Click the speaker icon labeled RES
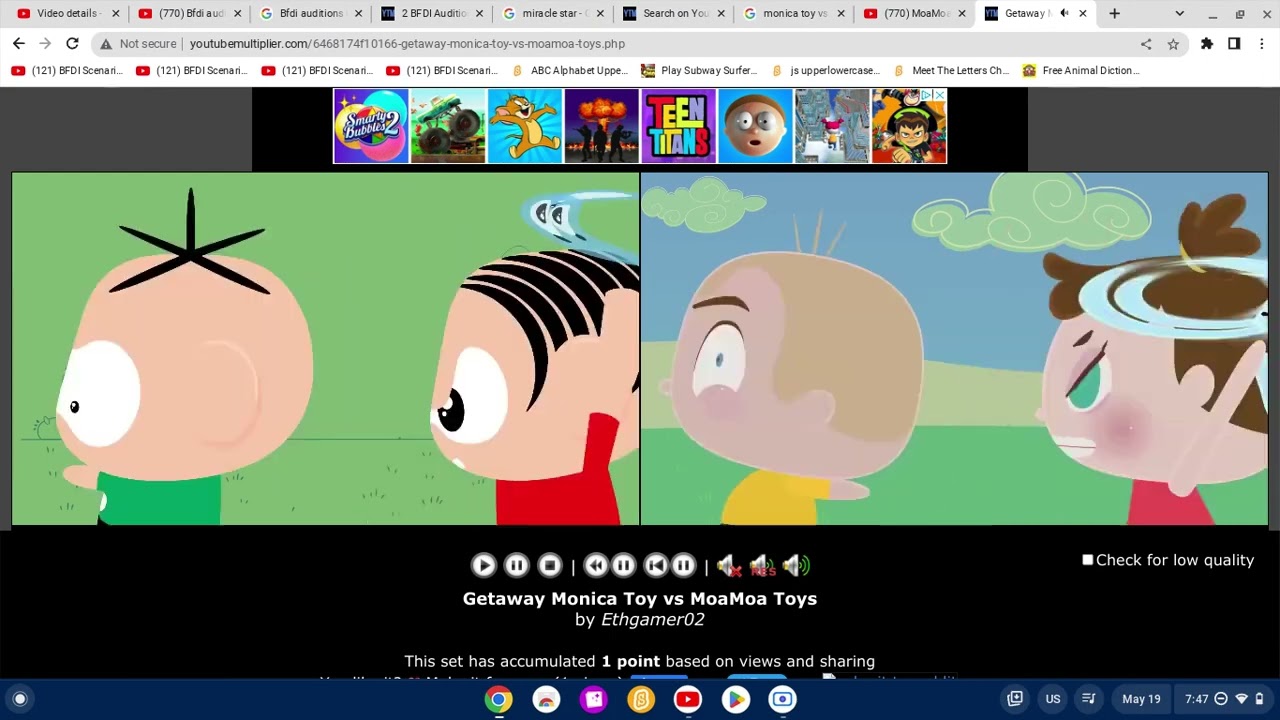 pyautogui.click(x=762, y=566)
